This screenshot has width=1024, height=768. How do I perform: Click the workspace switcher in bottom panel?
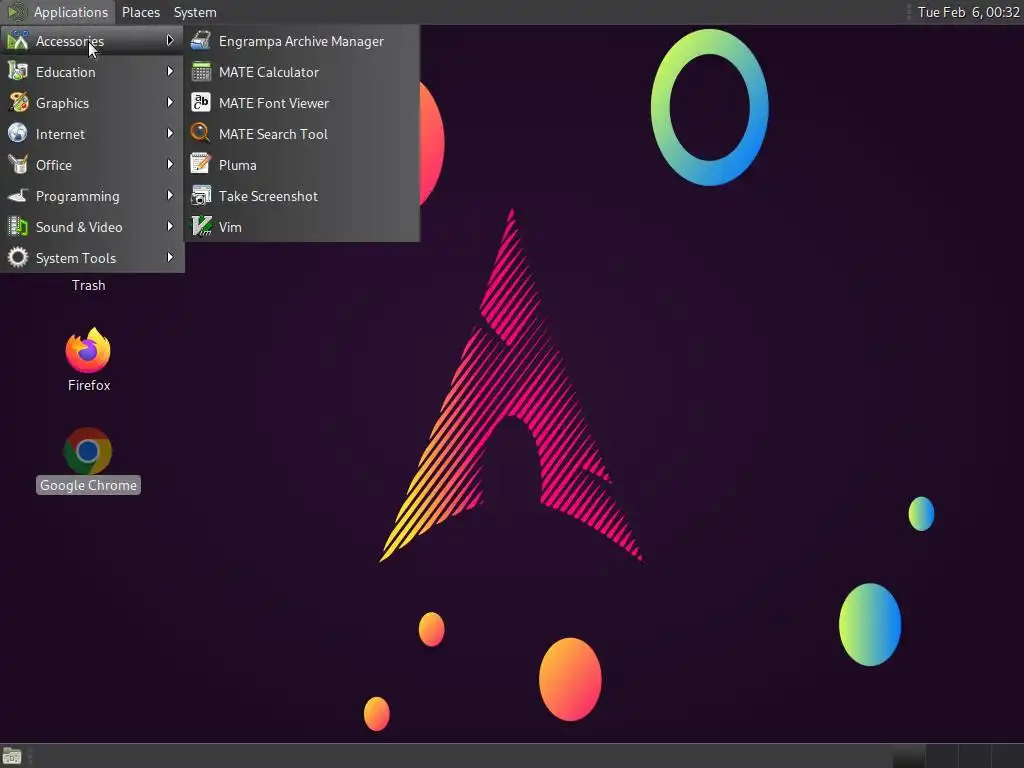(x=957, y=757)
